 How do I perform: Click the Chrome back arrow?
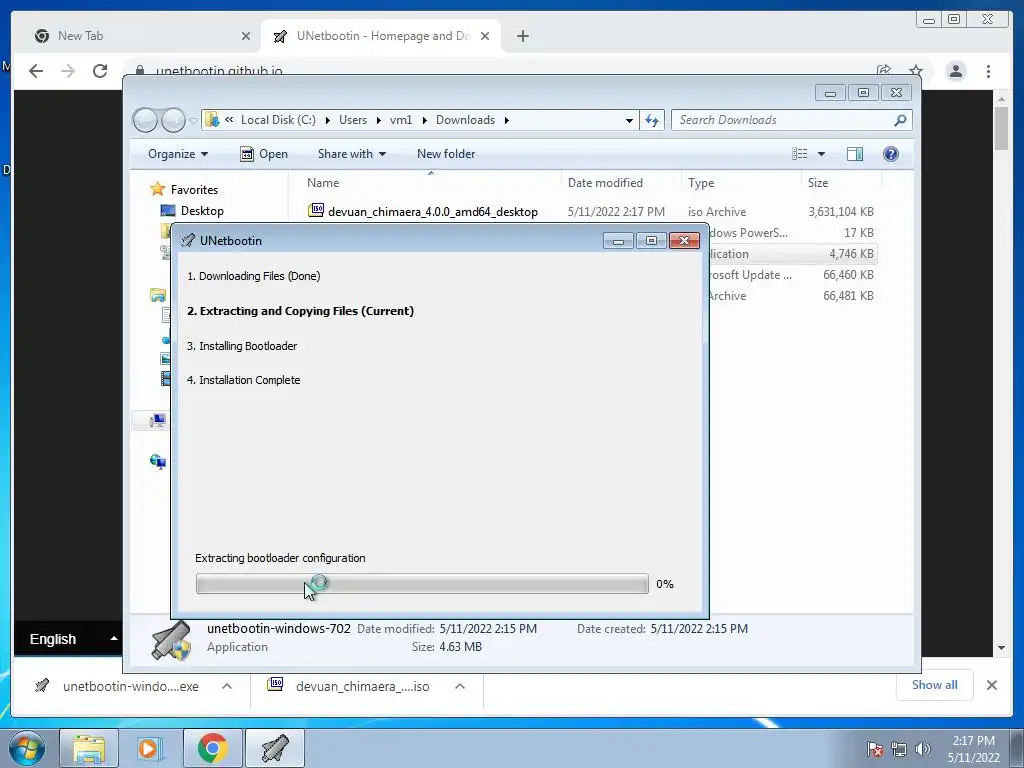[36, 71]
